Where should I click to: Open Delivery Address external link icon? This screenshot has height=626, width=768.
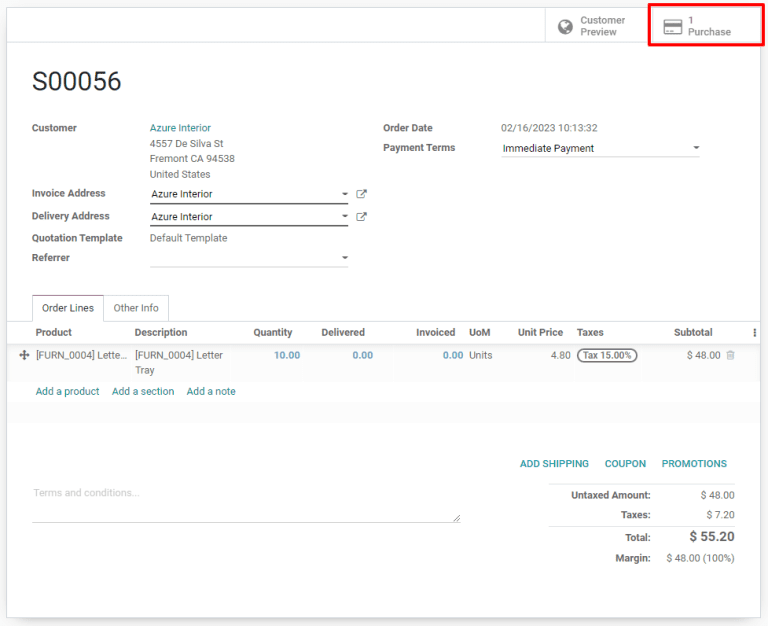click(362, 216)
